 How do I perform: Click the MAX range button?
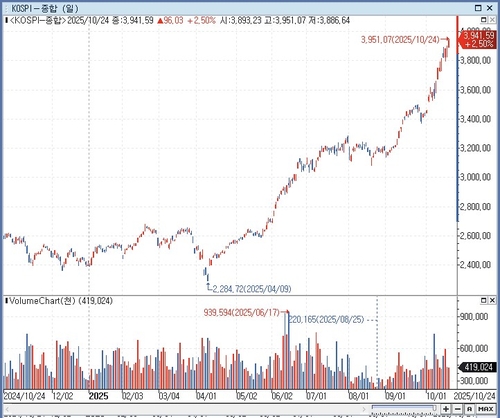[486, 409]
